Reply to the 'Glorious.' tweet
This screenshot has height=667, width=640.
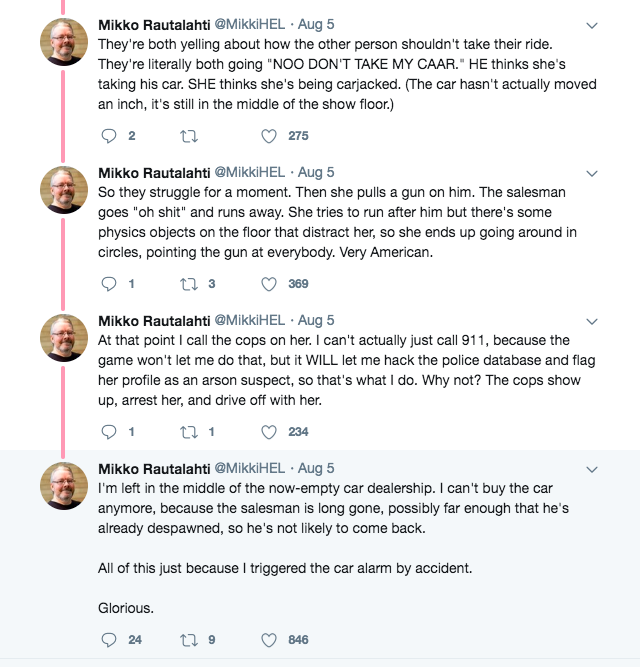(110, 640)
